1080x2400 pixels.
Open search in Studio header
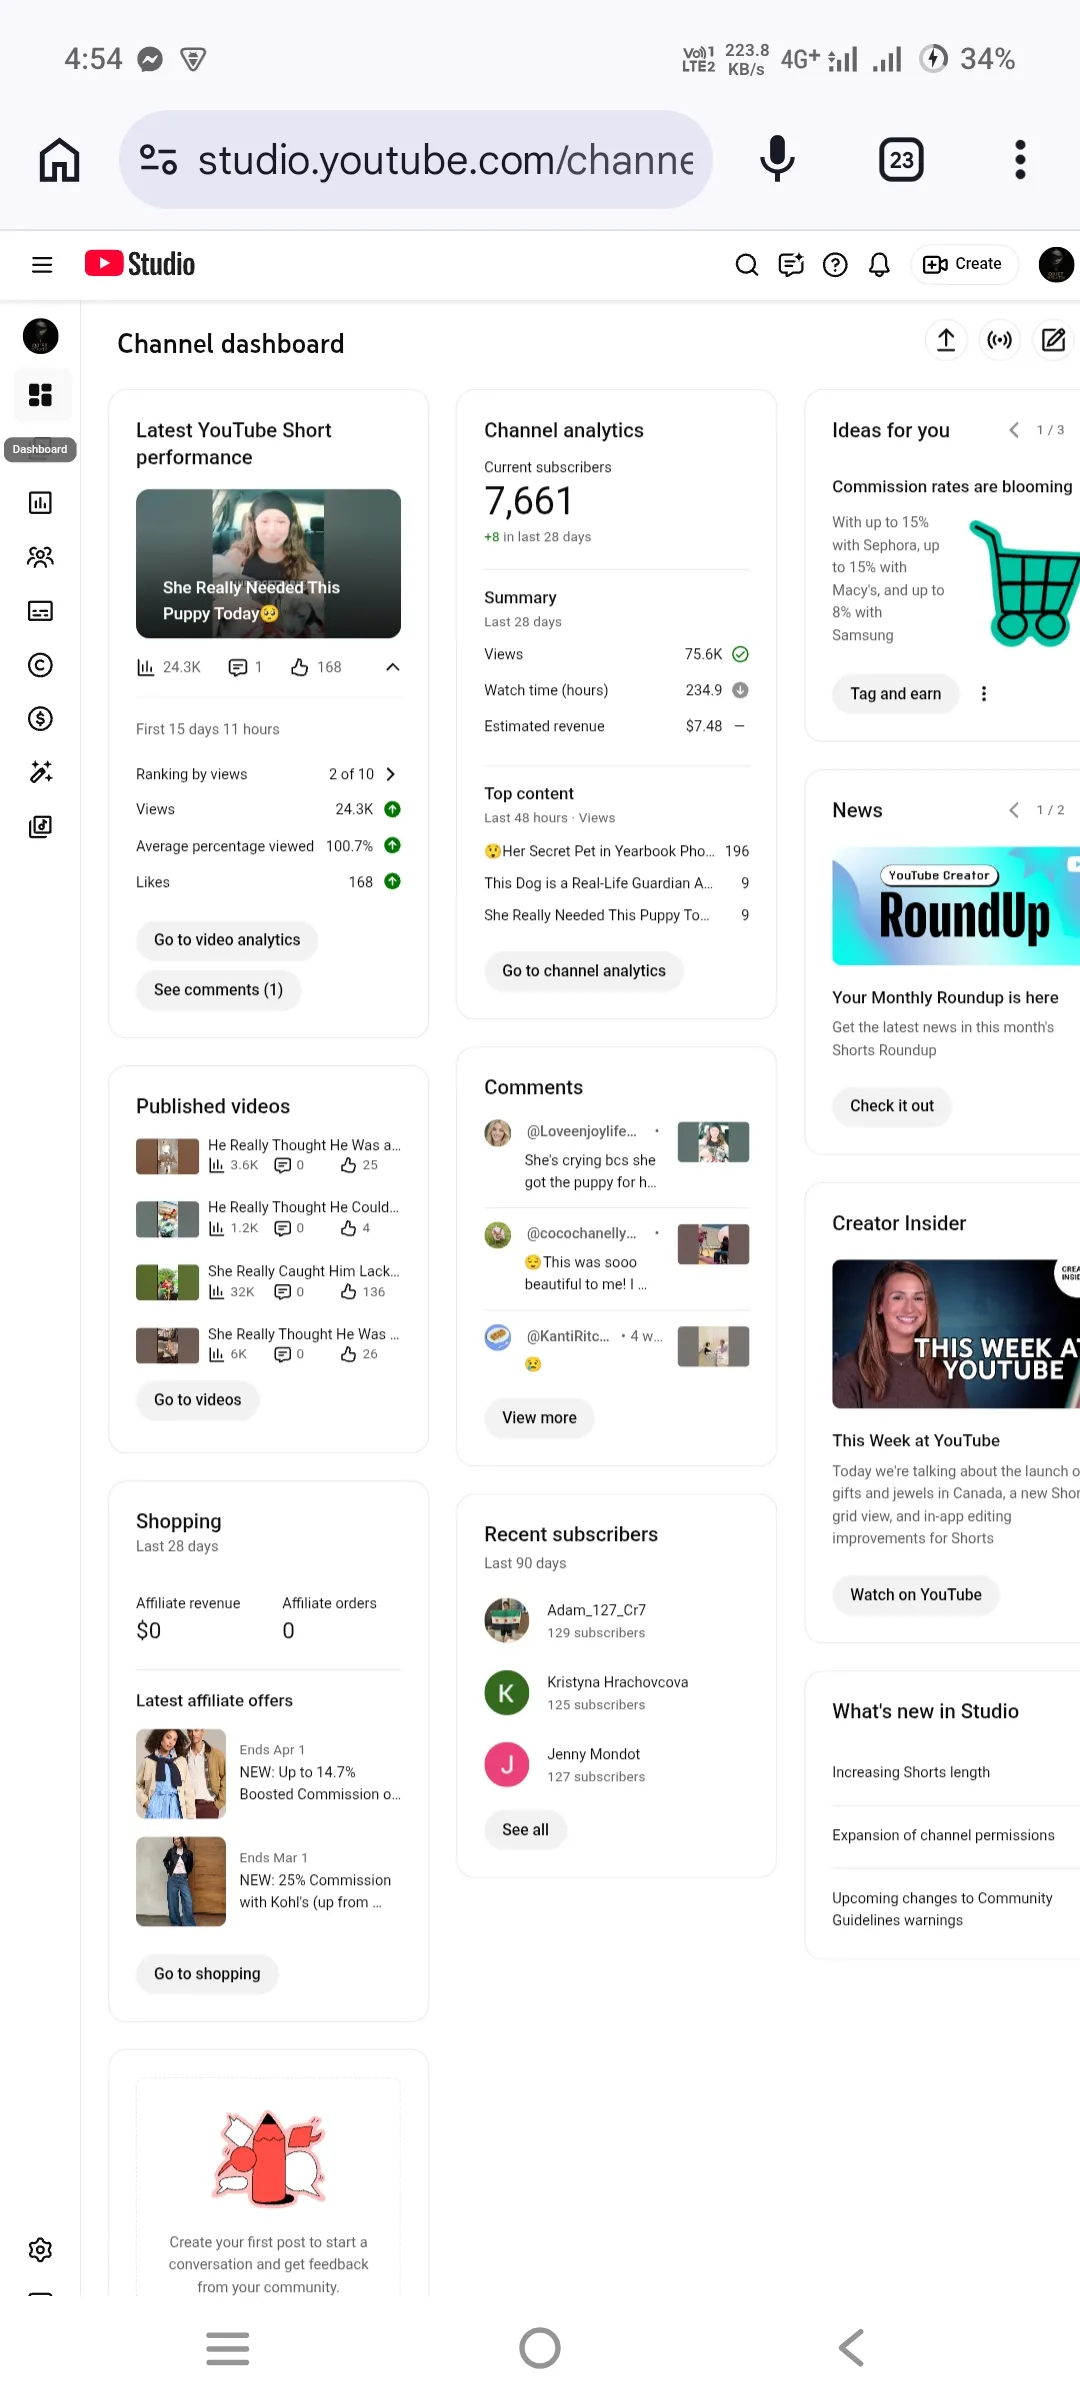tap(746, 265)
